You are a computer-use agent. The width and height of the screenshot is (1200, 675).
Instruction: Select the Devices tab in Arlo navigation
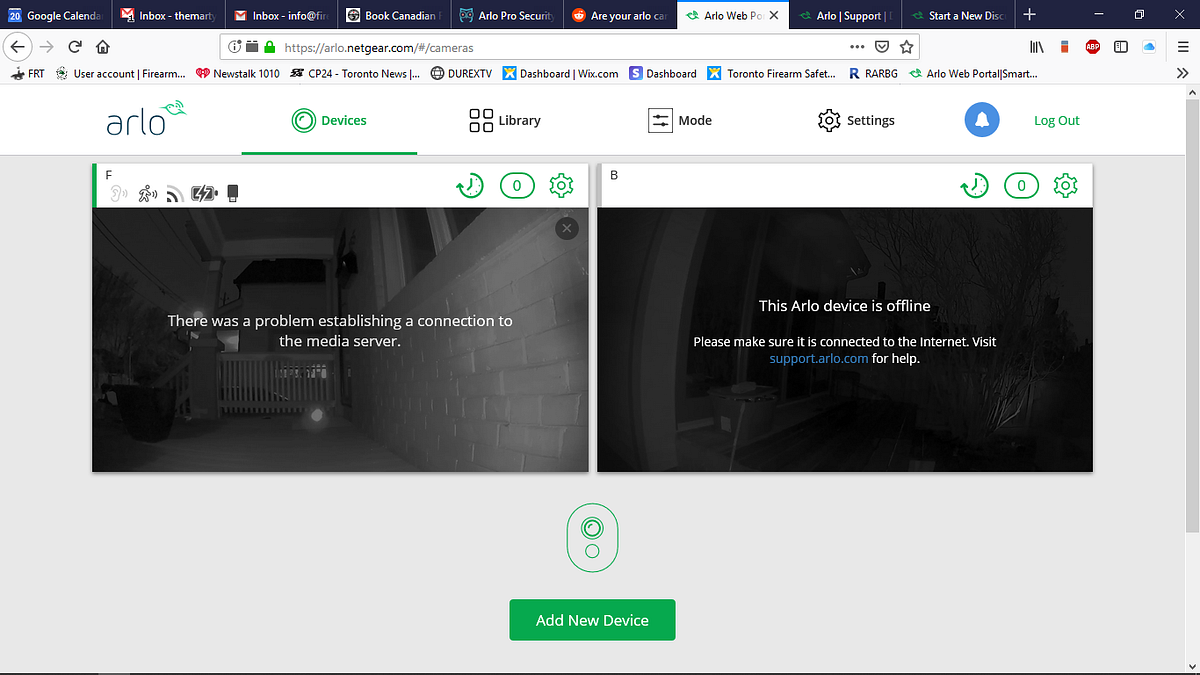[329, 120]
